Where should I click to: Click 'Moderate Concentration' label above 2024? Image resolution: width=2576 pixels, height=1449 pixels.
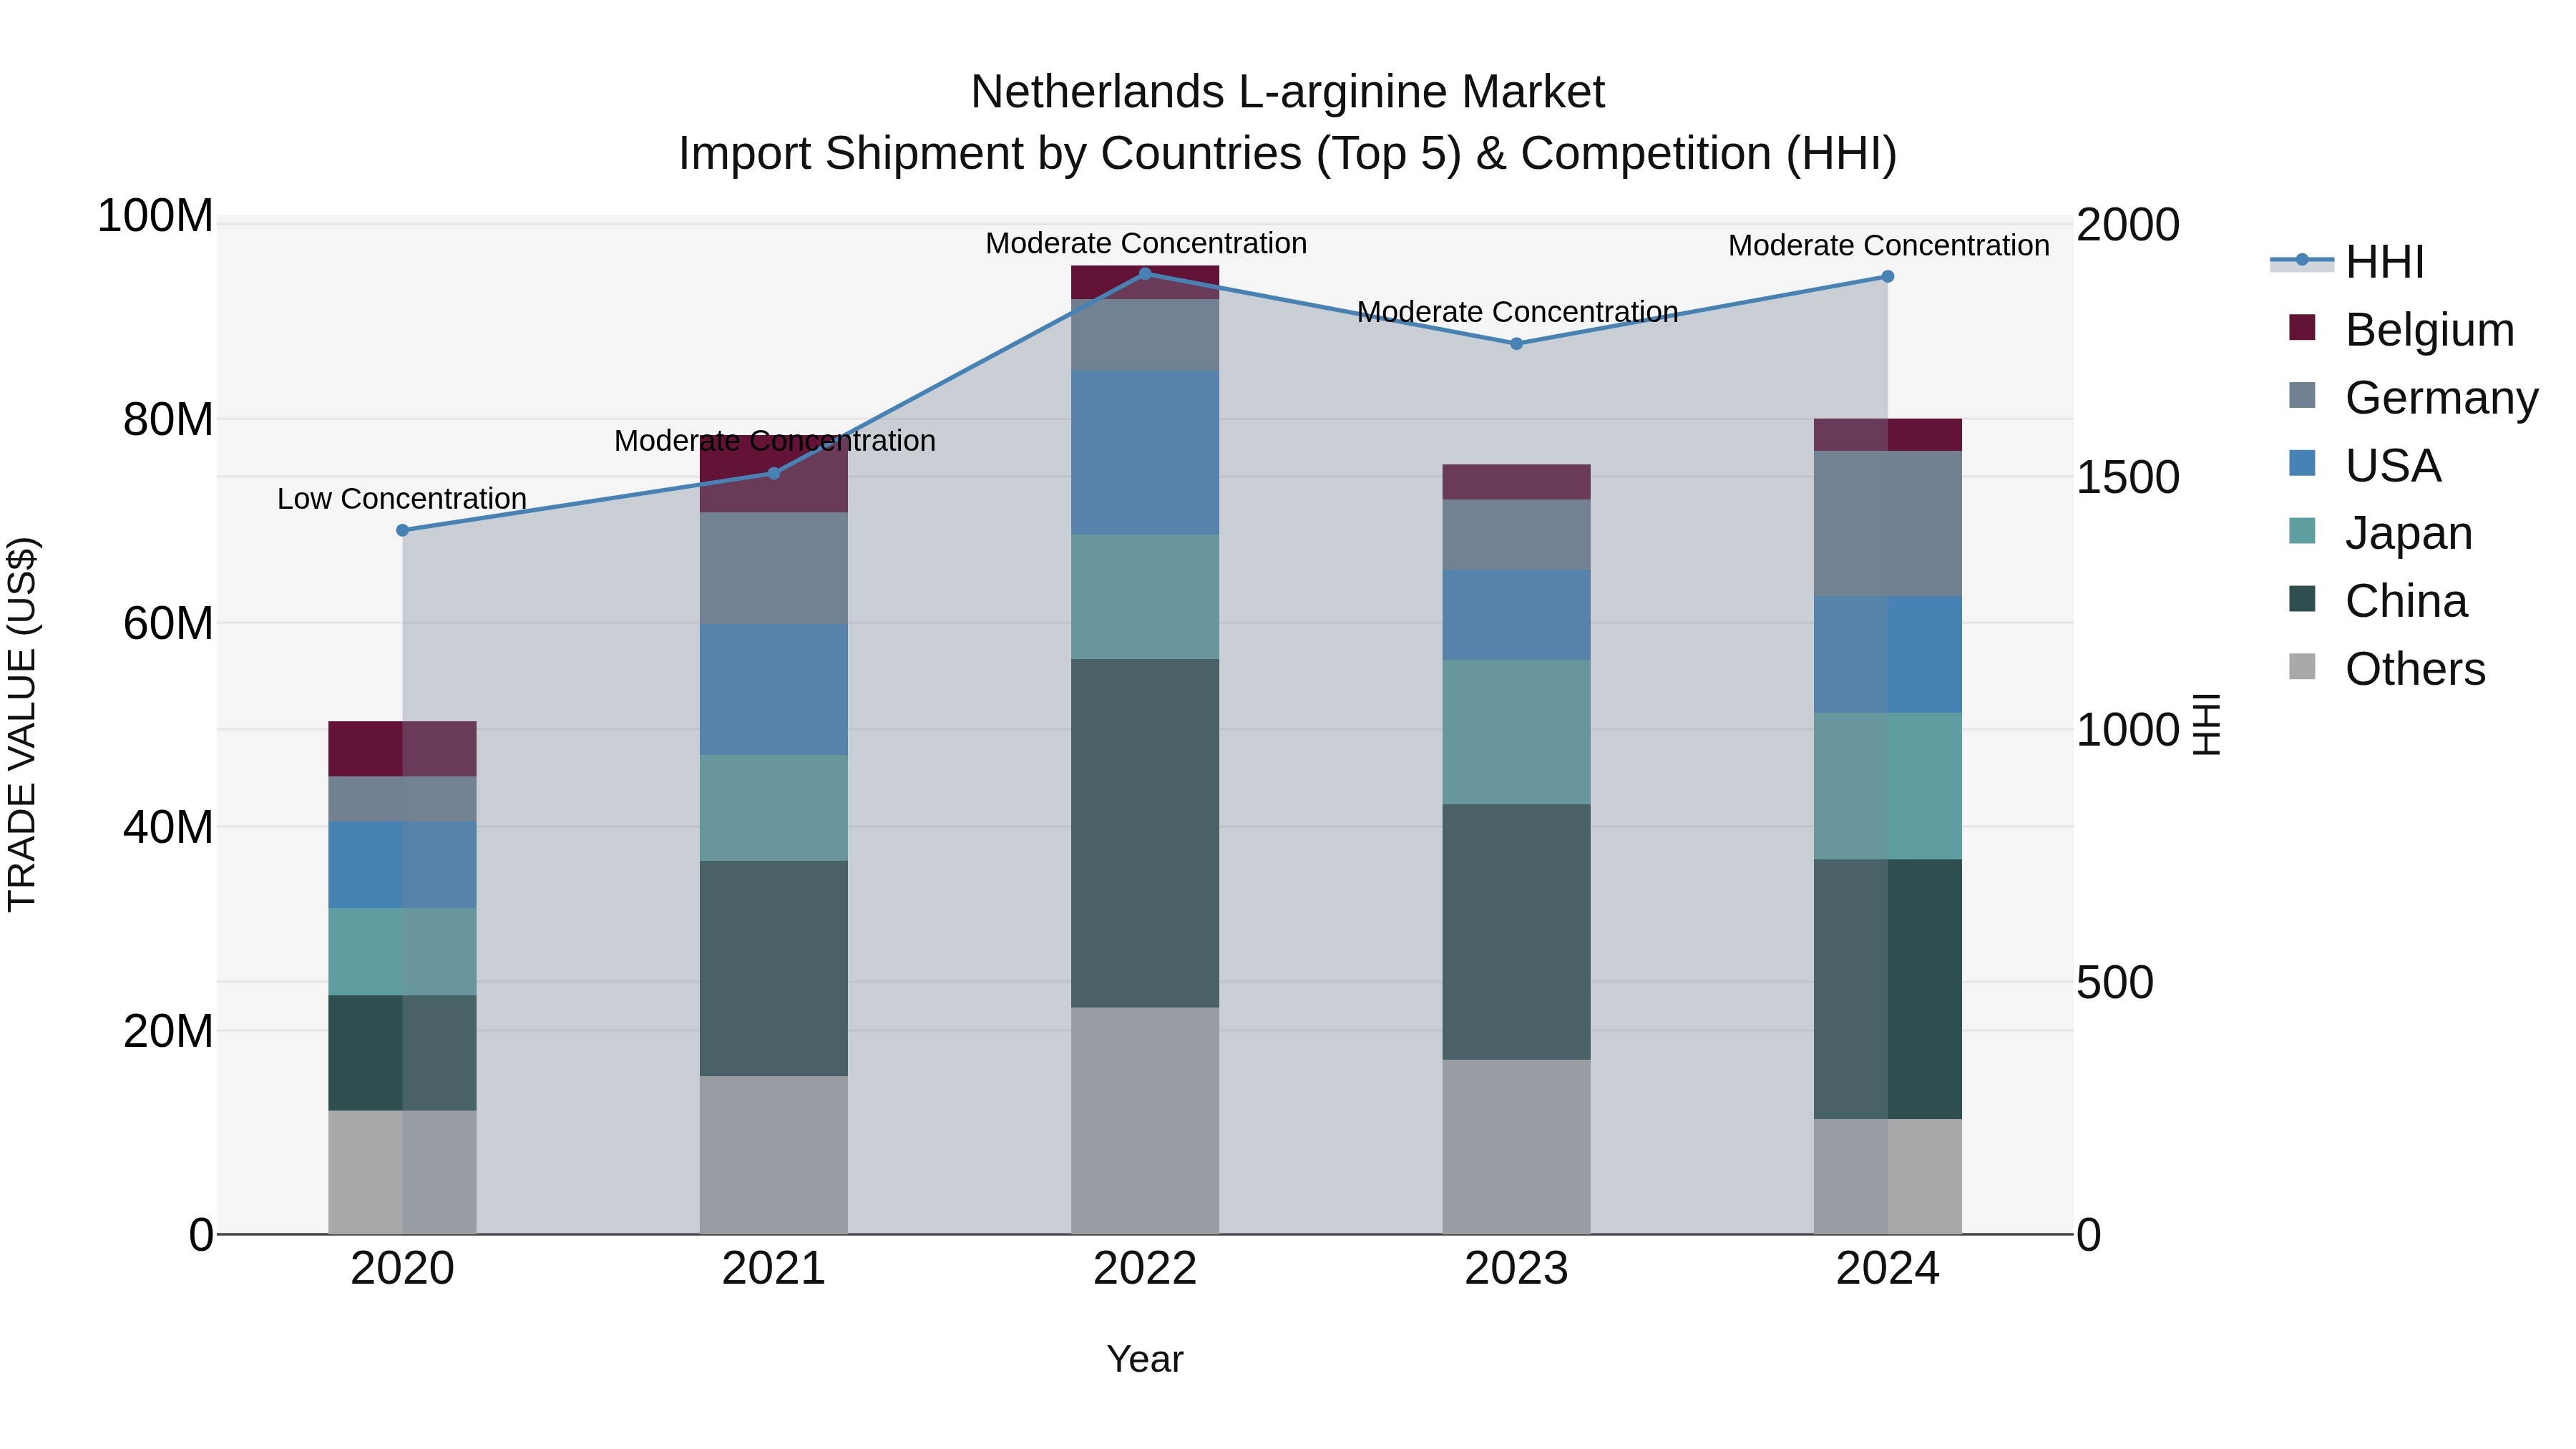pos(1889,245)
